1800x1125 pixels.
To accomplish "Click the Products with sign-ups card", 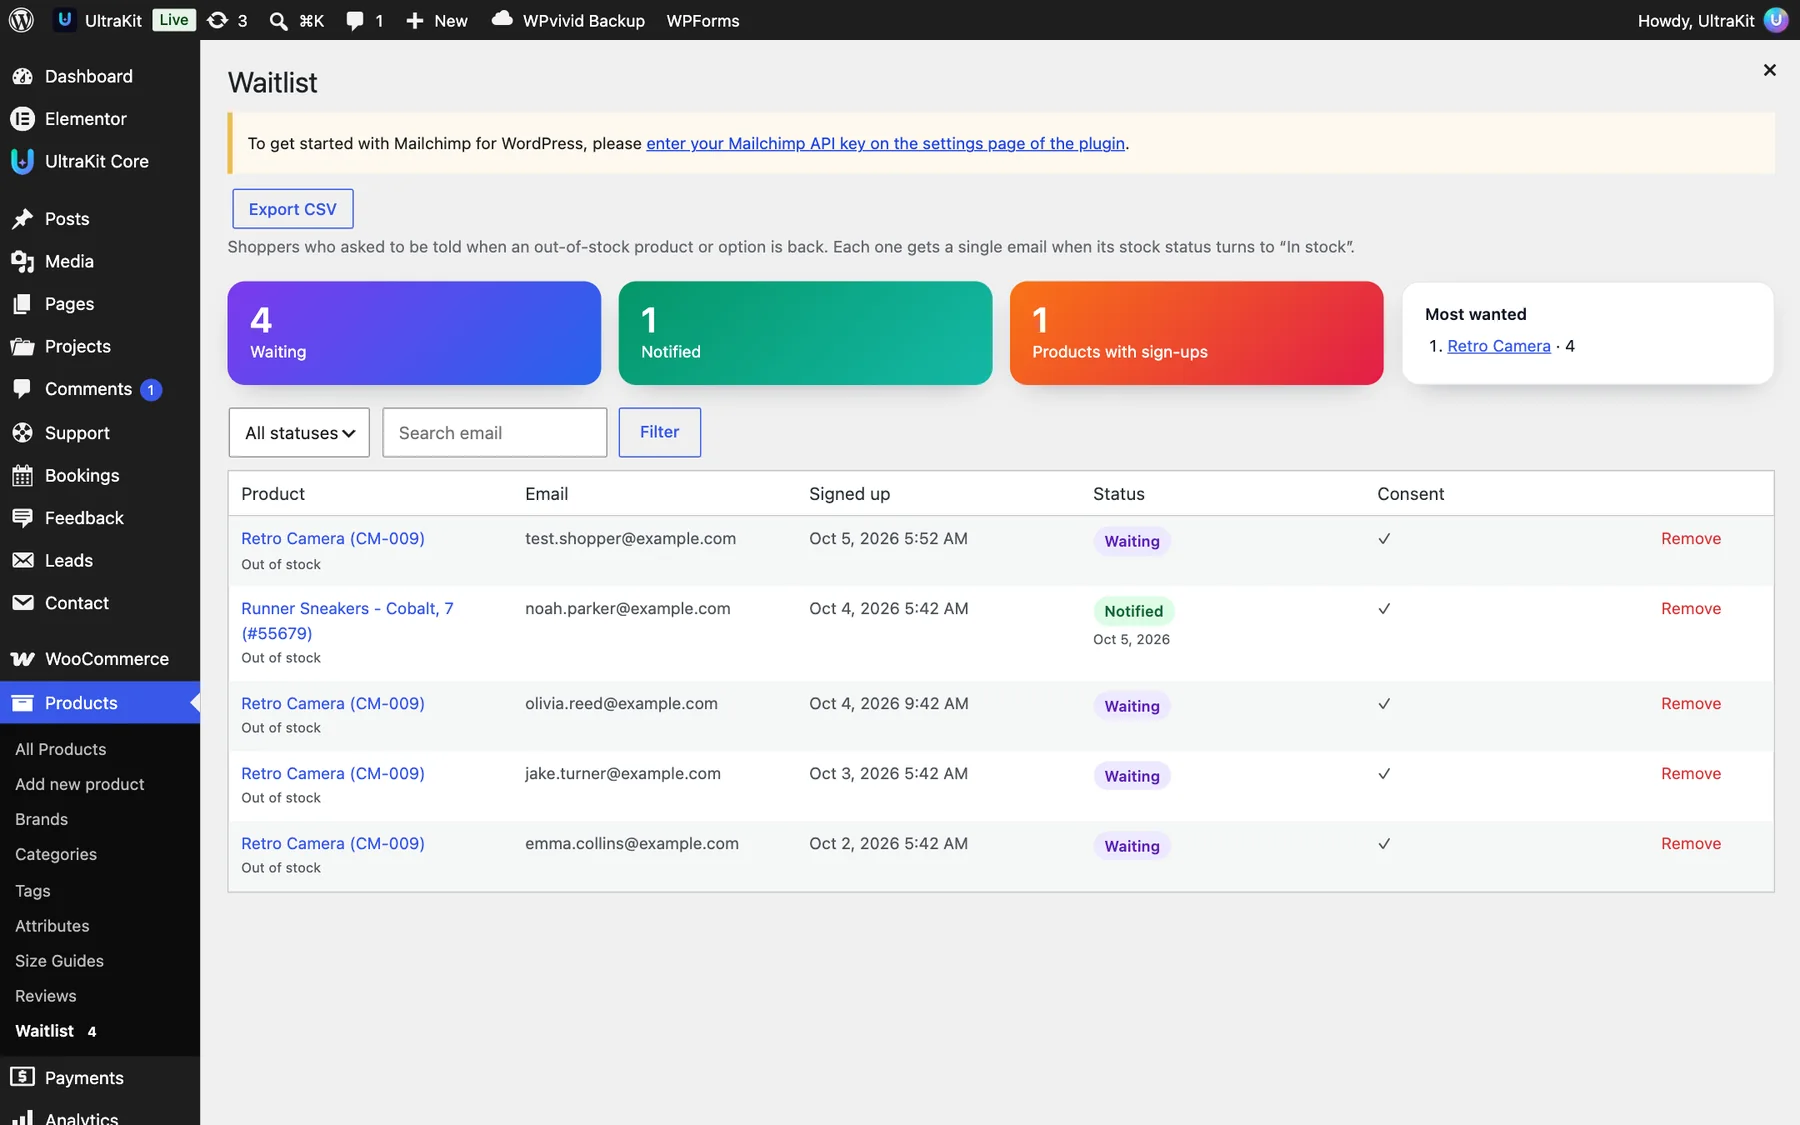I will click(1196, 333).
